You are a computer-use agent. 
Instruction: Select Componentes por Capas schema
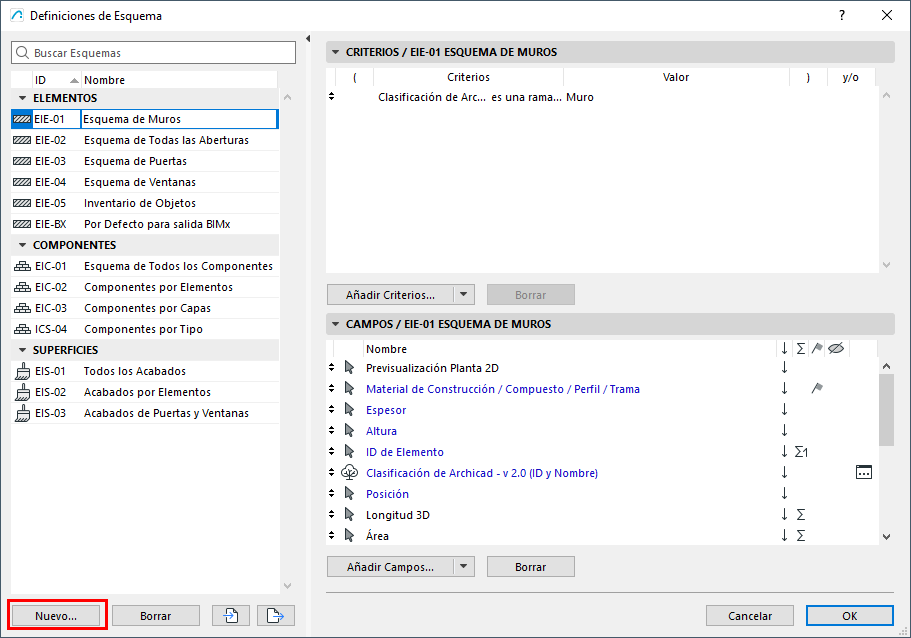click(x=145, y=308)
